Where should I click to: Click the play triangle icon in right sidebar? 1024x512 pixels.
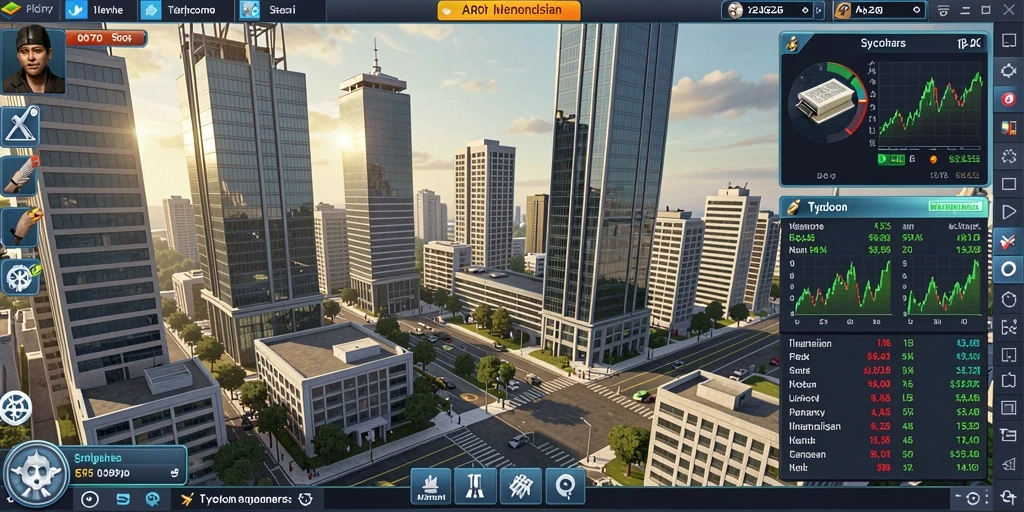[x=1008, y=212]
